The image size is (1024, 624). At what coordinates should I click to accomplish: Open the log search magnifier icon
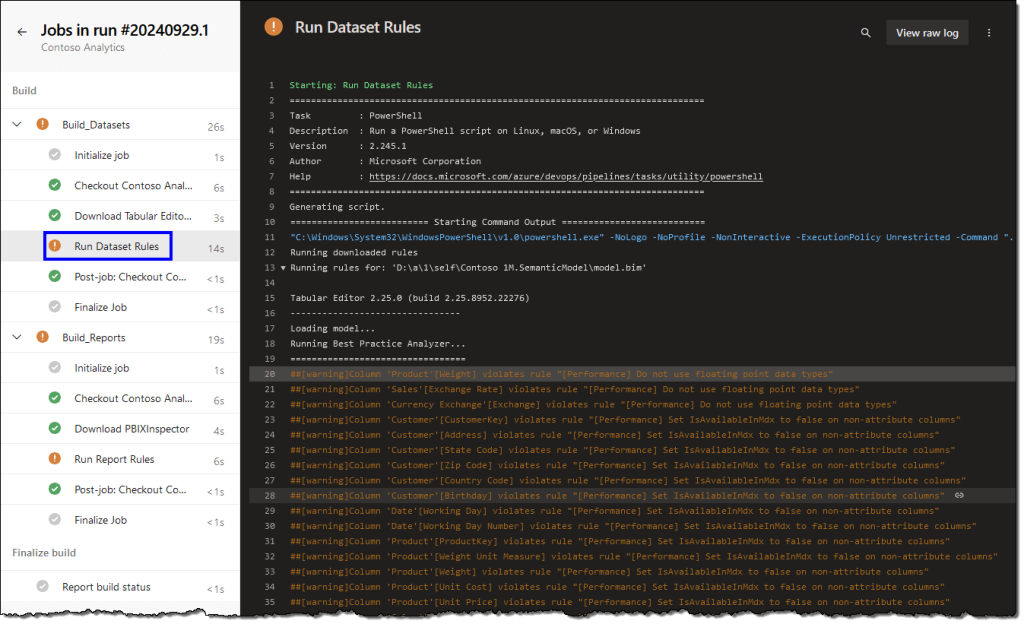pyautogui.click(x=865, y=33)
